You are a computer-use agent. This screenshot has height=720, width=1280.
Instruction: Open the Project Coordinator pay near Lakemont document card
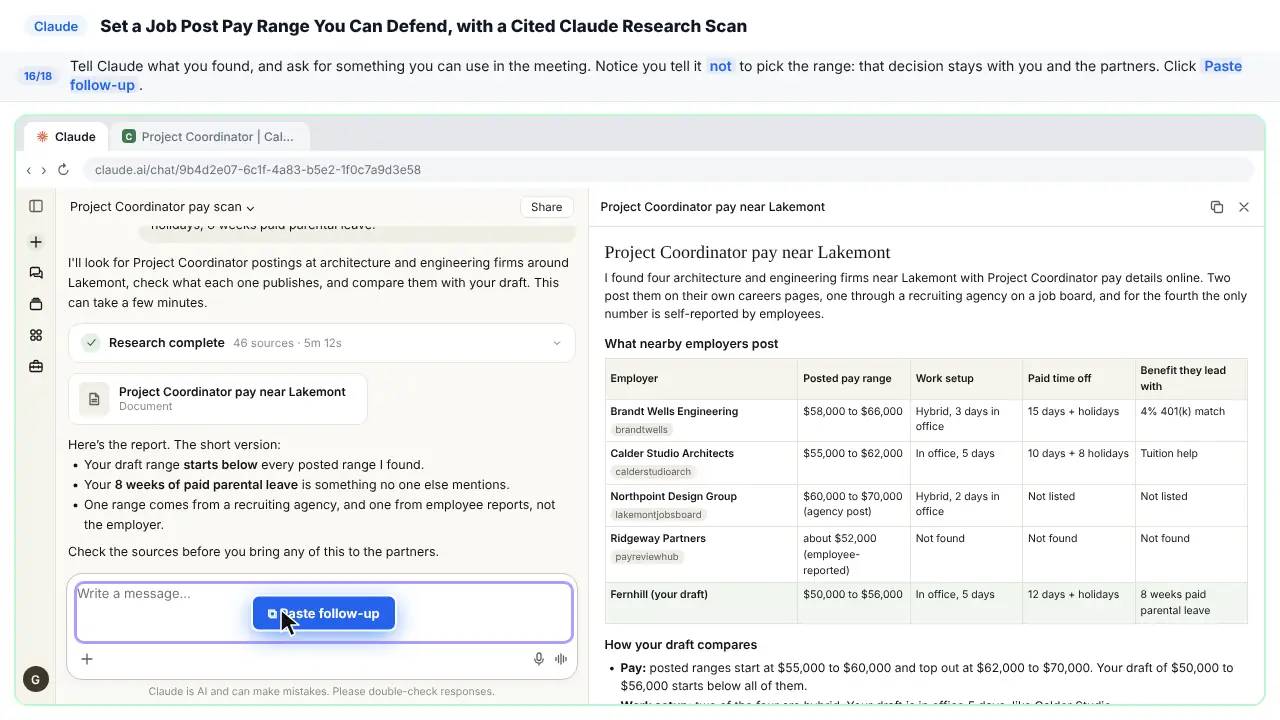click(x=218, y=398)
